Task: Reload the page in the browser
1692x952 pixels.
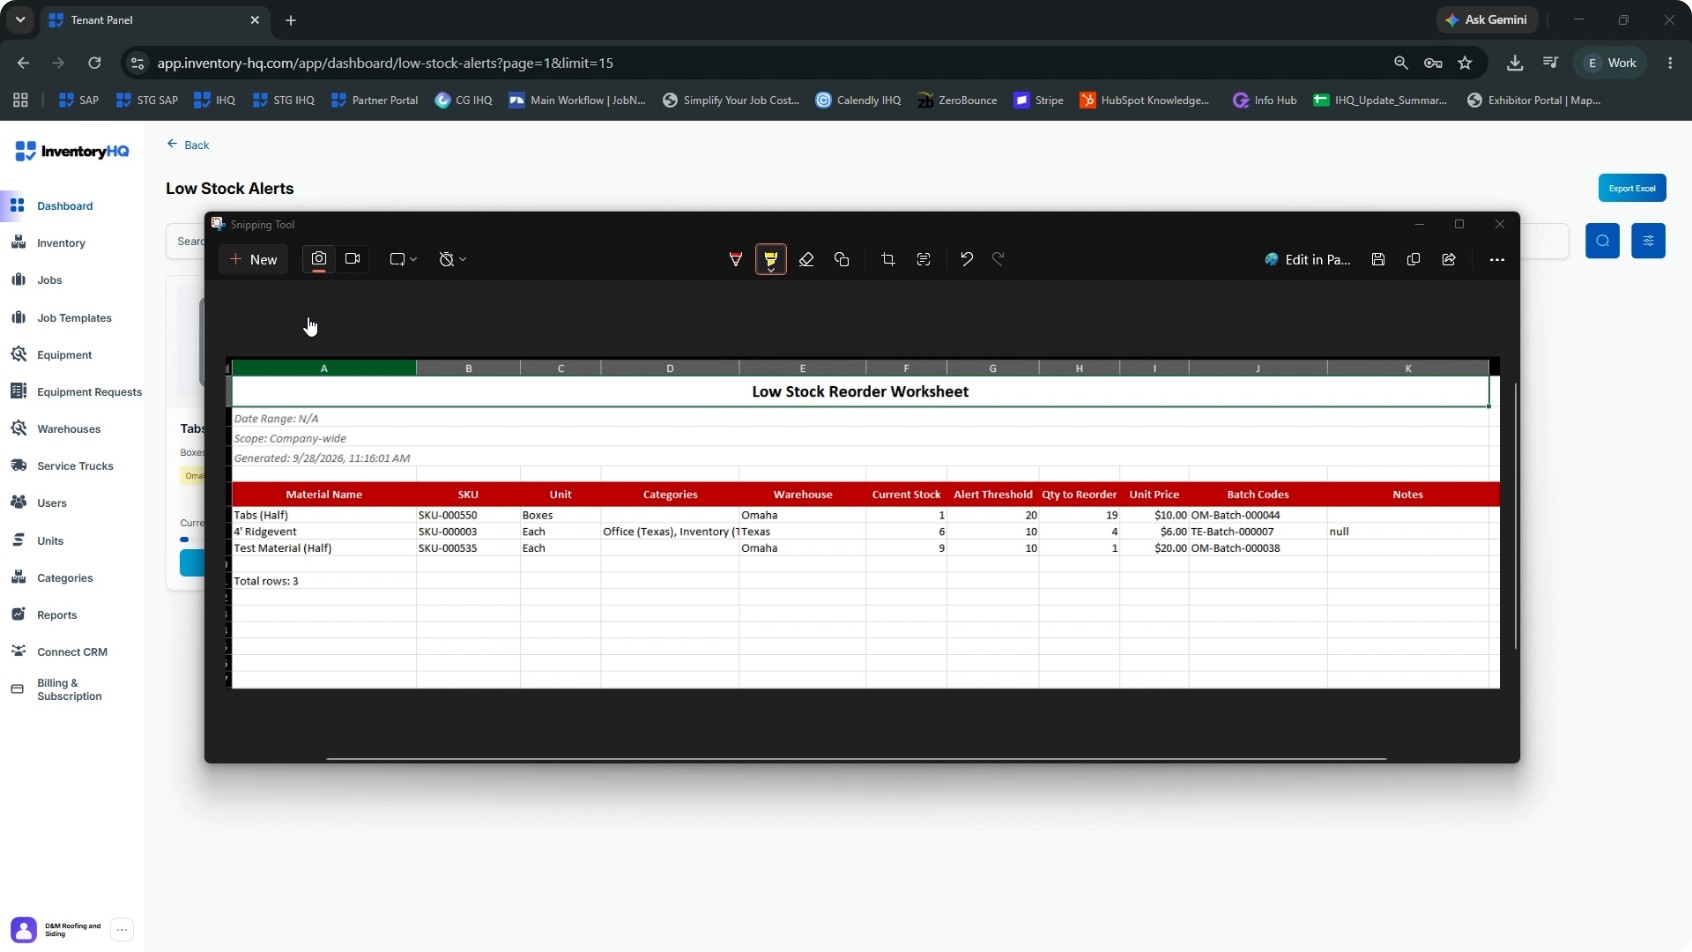Action: coord(94,63)
